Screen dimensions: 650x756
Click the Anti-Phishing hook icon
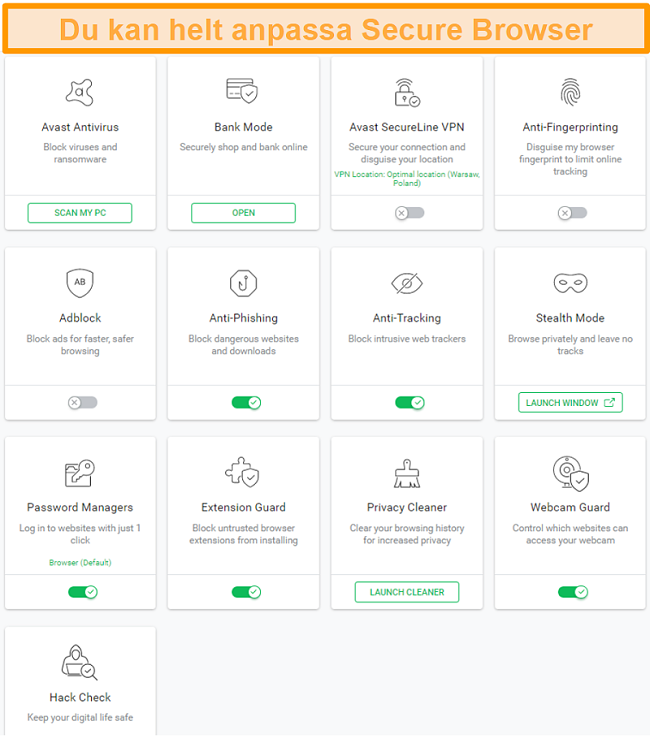pyautogui.click(x=243, y=283)
